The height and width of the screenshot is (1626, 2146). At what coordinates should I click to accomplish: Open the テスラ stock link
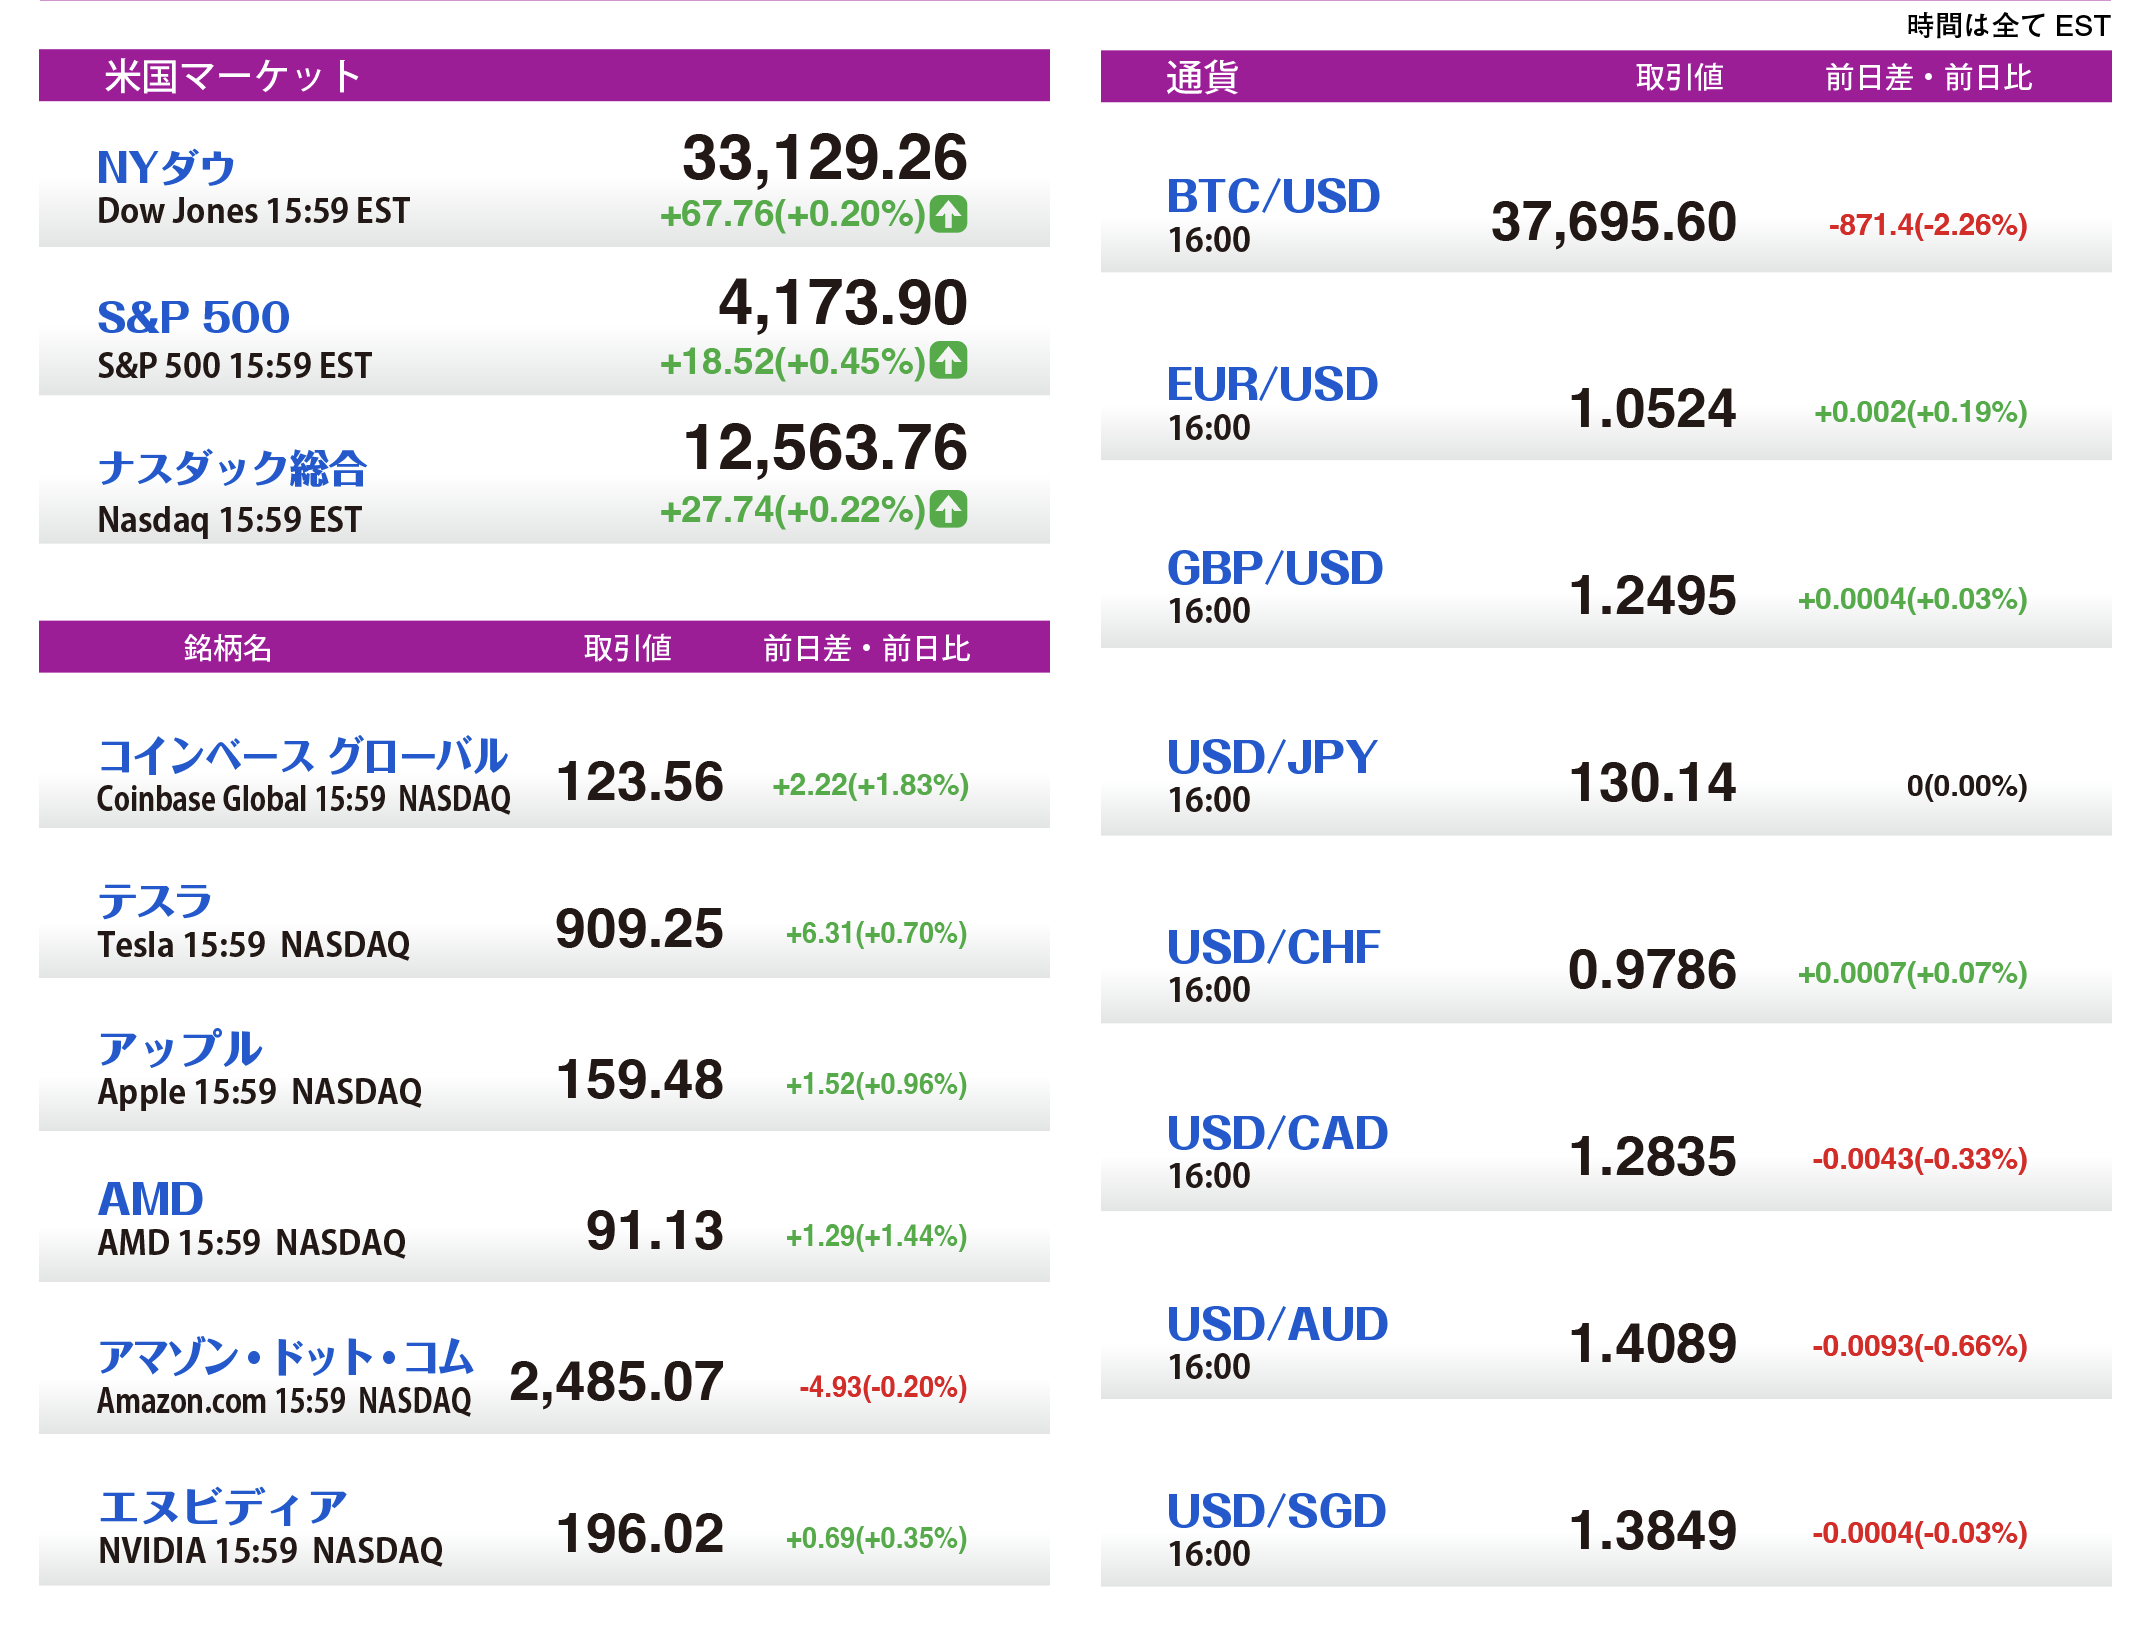point(155,901)
